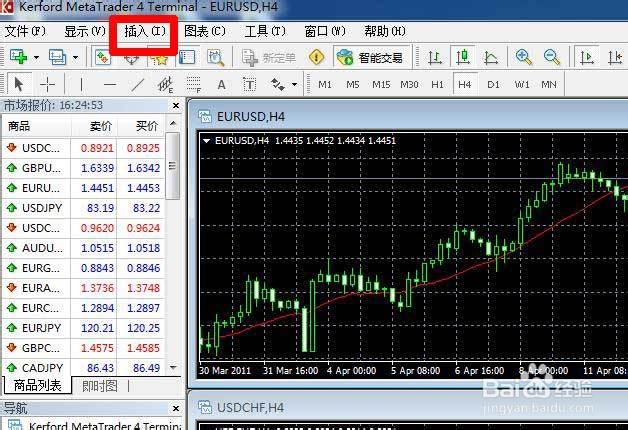The width and height of the screenshot is (628, 430).
Task: Click the 商品 column header
Action: click(x=37, y=126)
